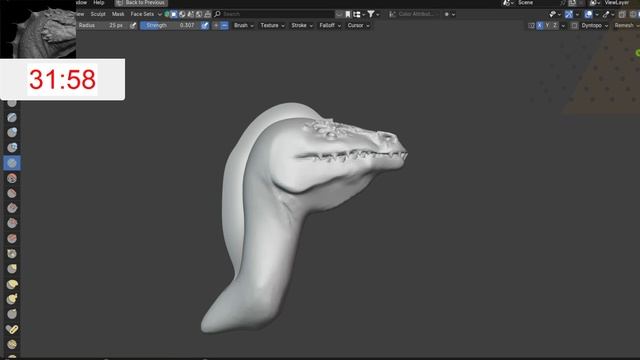Click the Scene name field
The image size is (640, 360).
coord(537,3)
